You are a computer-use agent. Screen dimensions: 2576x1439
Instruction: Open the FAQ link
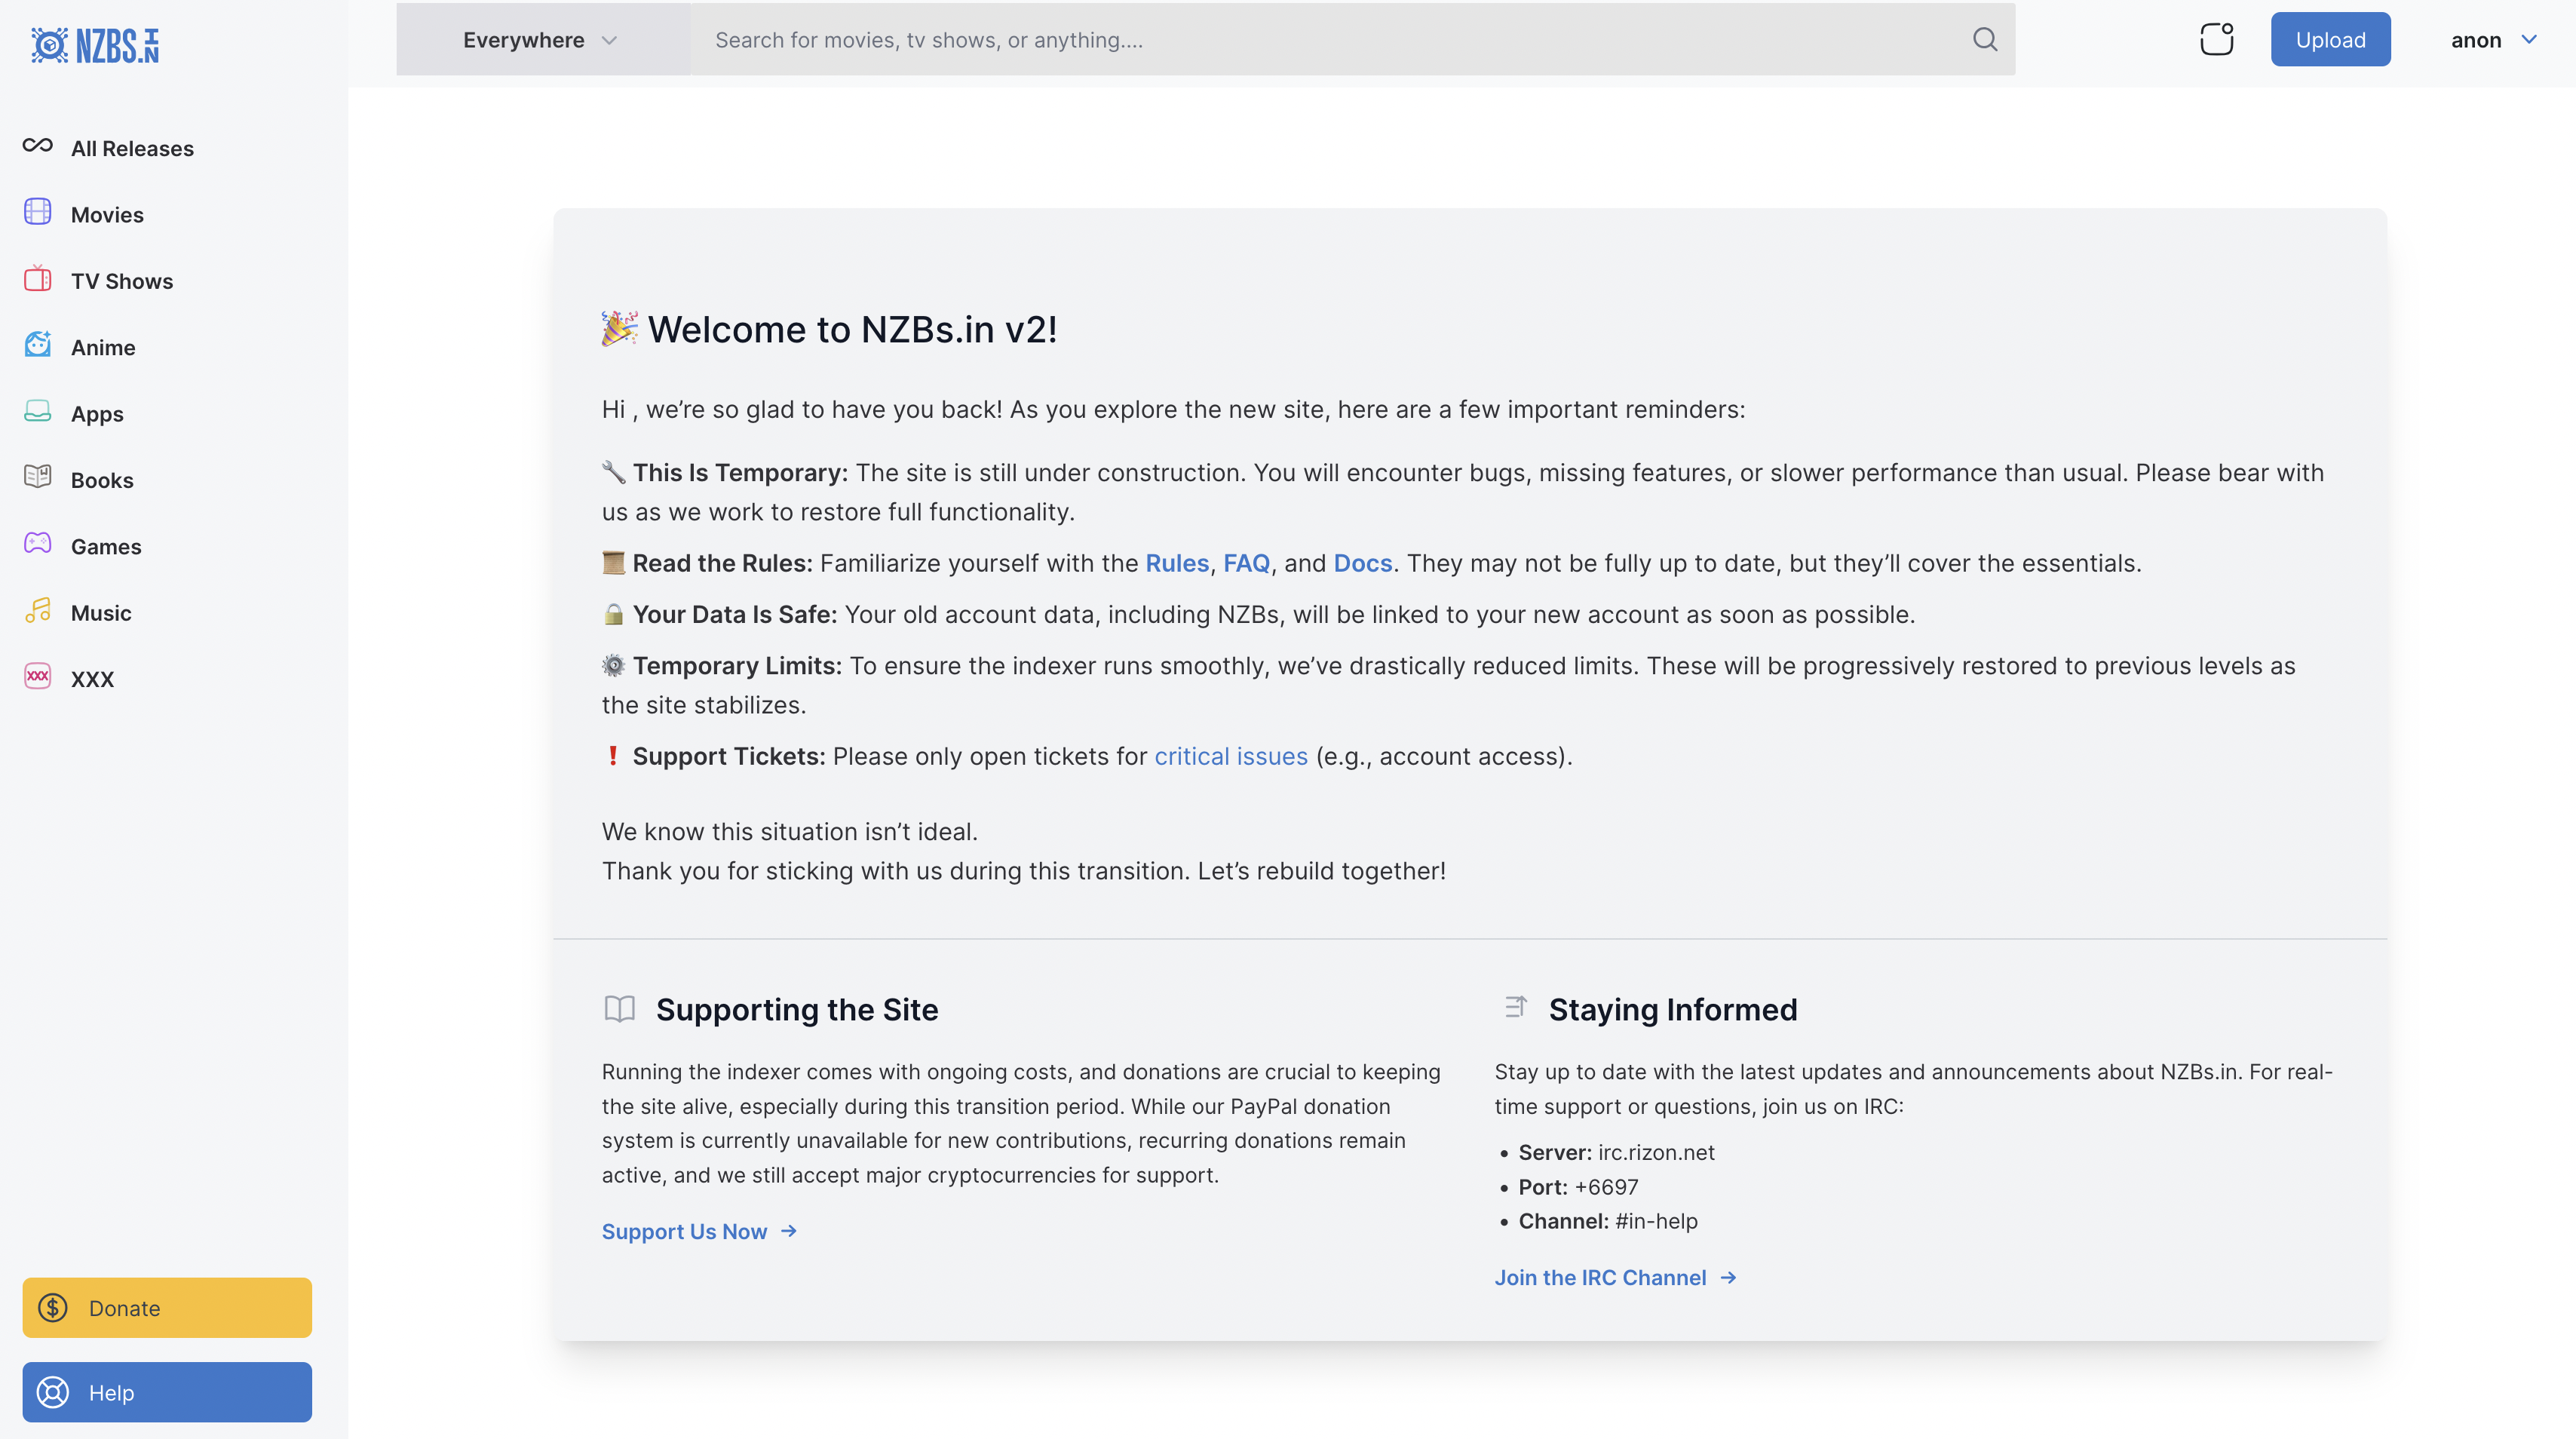(x=1246, y=563)
